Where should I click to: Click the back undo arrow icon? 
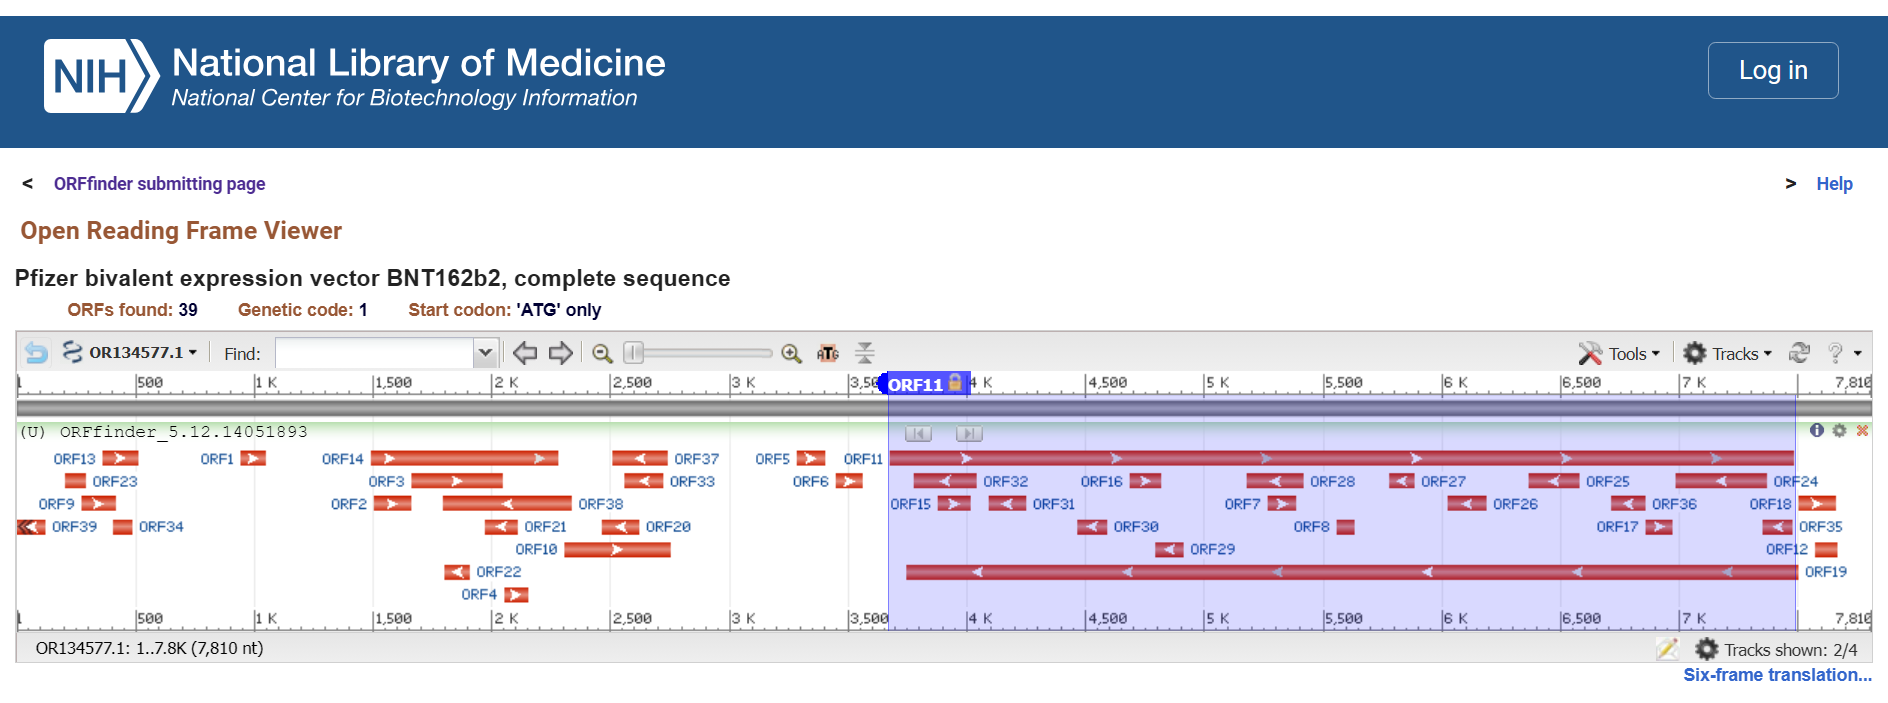pos(36,352)
